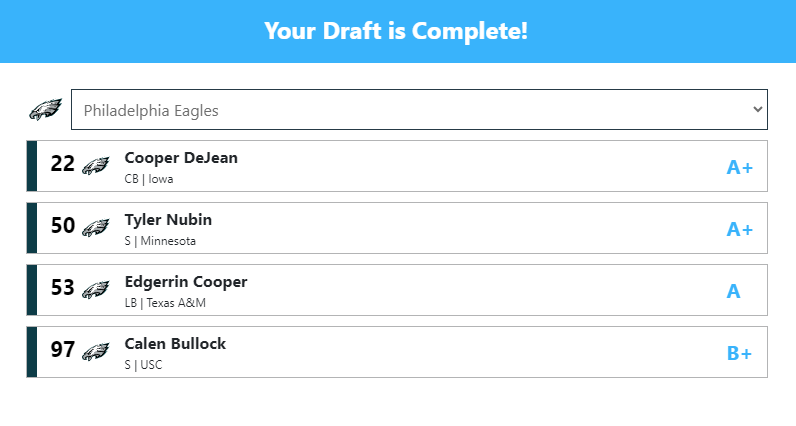The image size is (796, 426).
Task: Click the A+ grade for Cooper DeJean
Action: [x=739, y=167]
